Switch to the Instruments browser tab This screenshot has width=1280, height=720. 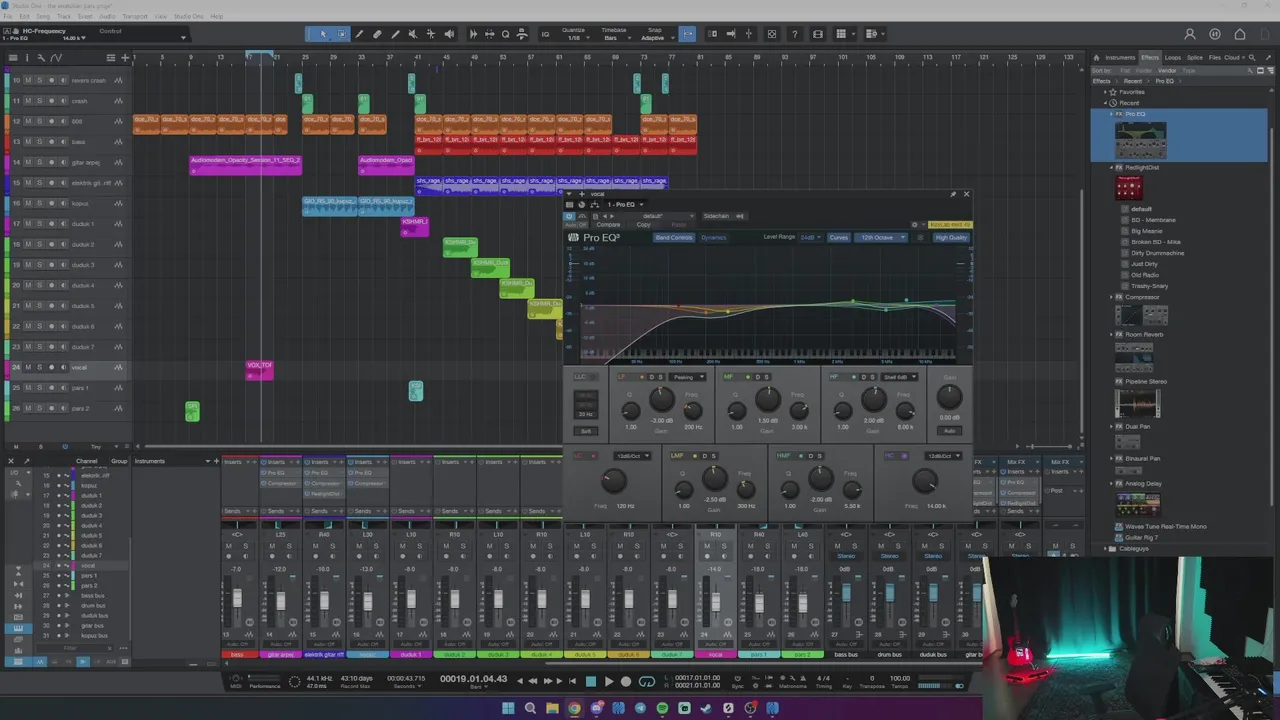[1120, 57]
